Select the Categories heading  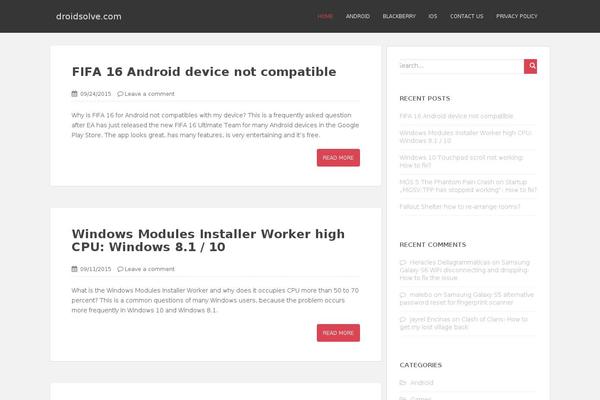click(421, 365)
